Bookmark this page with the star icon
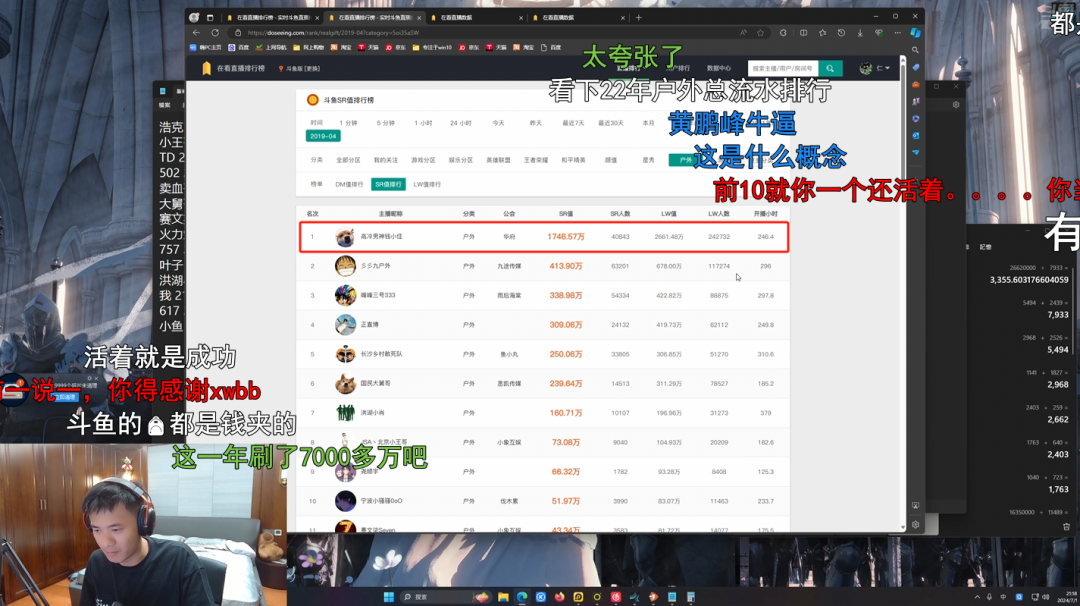The image size is (1080, 606). click(x=760, y=32)
